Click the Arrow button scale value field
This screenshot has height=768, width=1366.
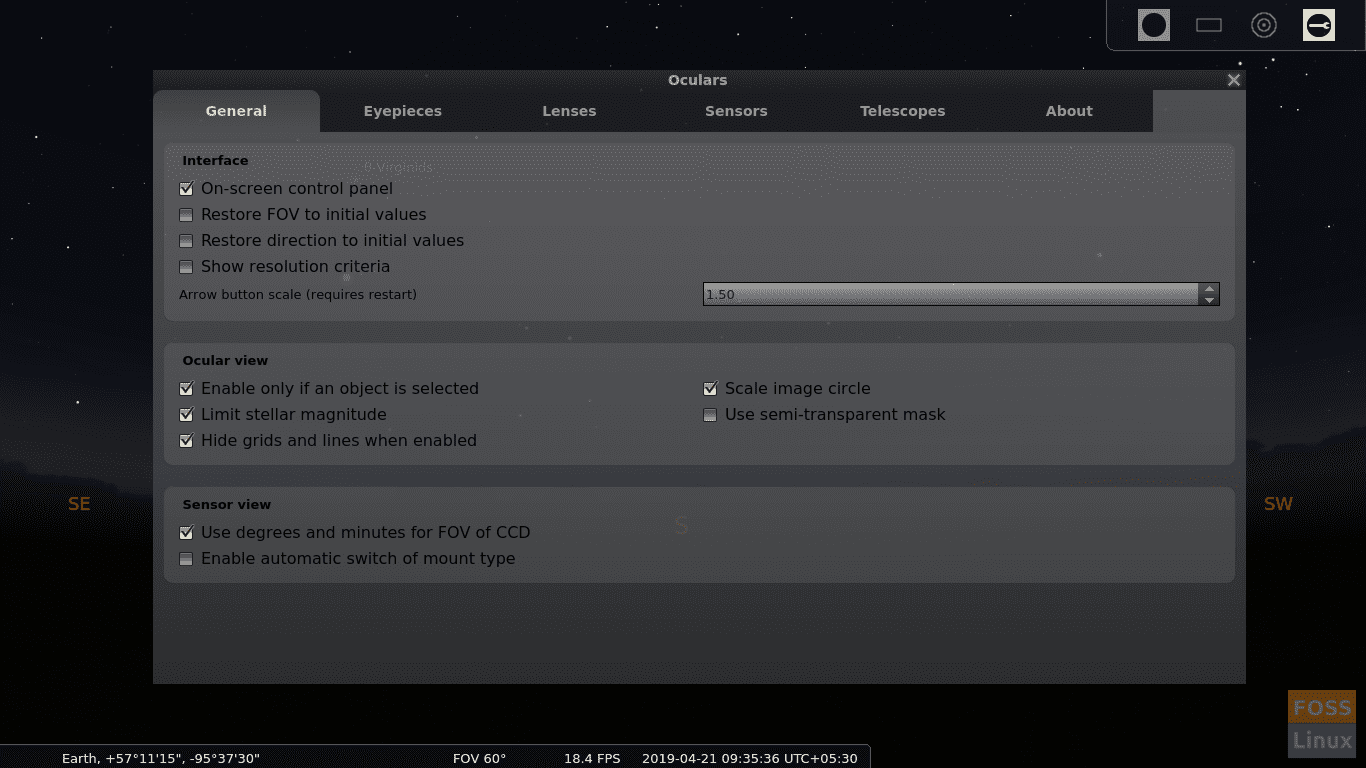click(x=951, y=294)
